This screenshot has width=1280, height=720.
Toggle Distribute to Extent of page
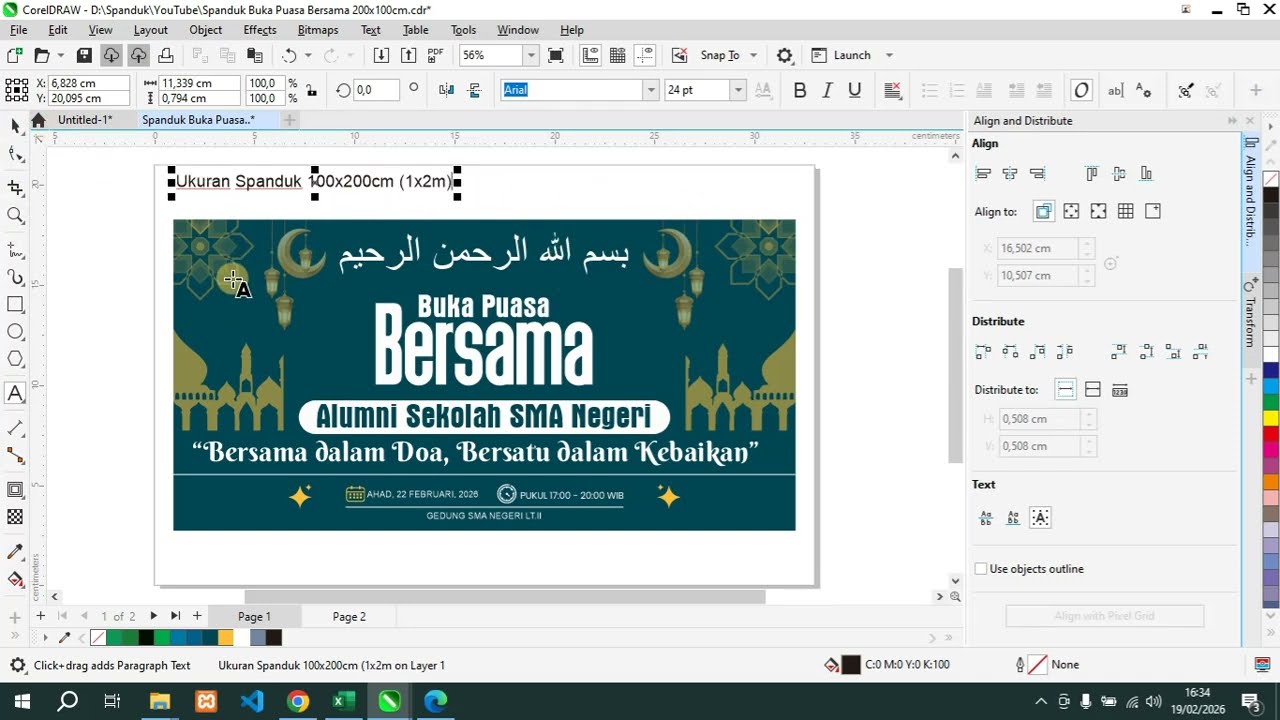(1092, 389)
